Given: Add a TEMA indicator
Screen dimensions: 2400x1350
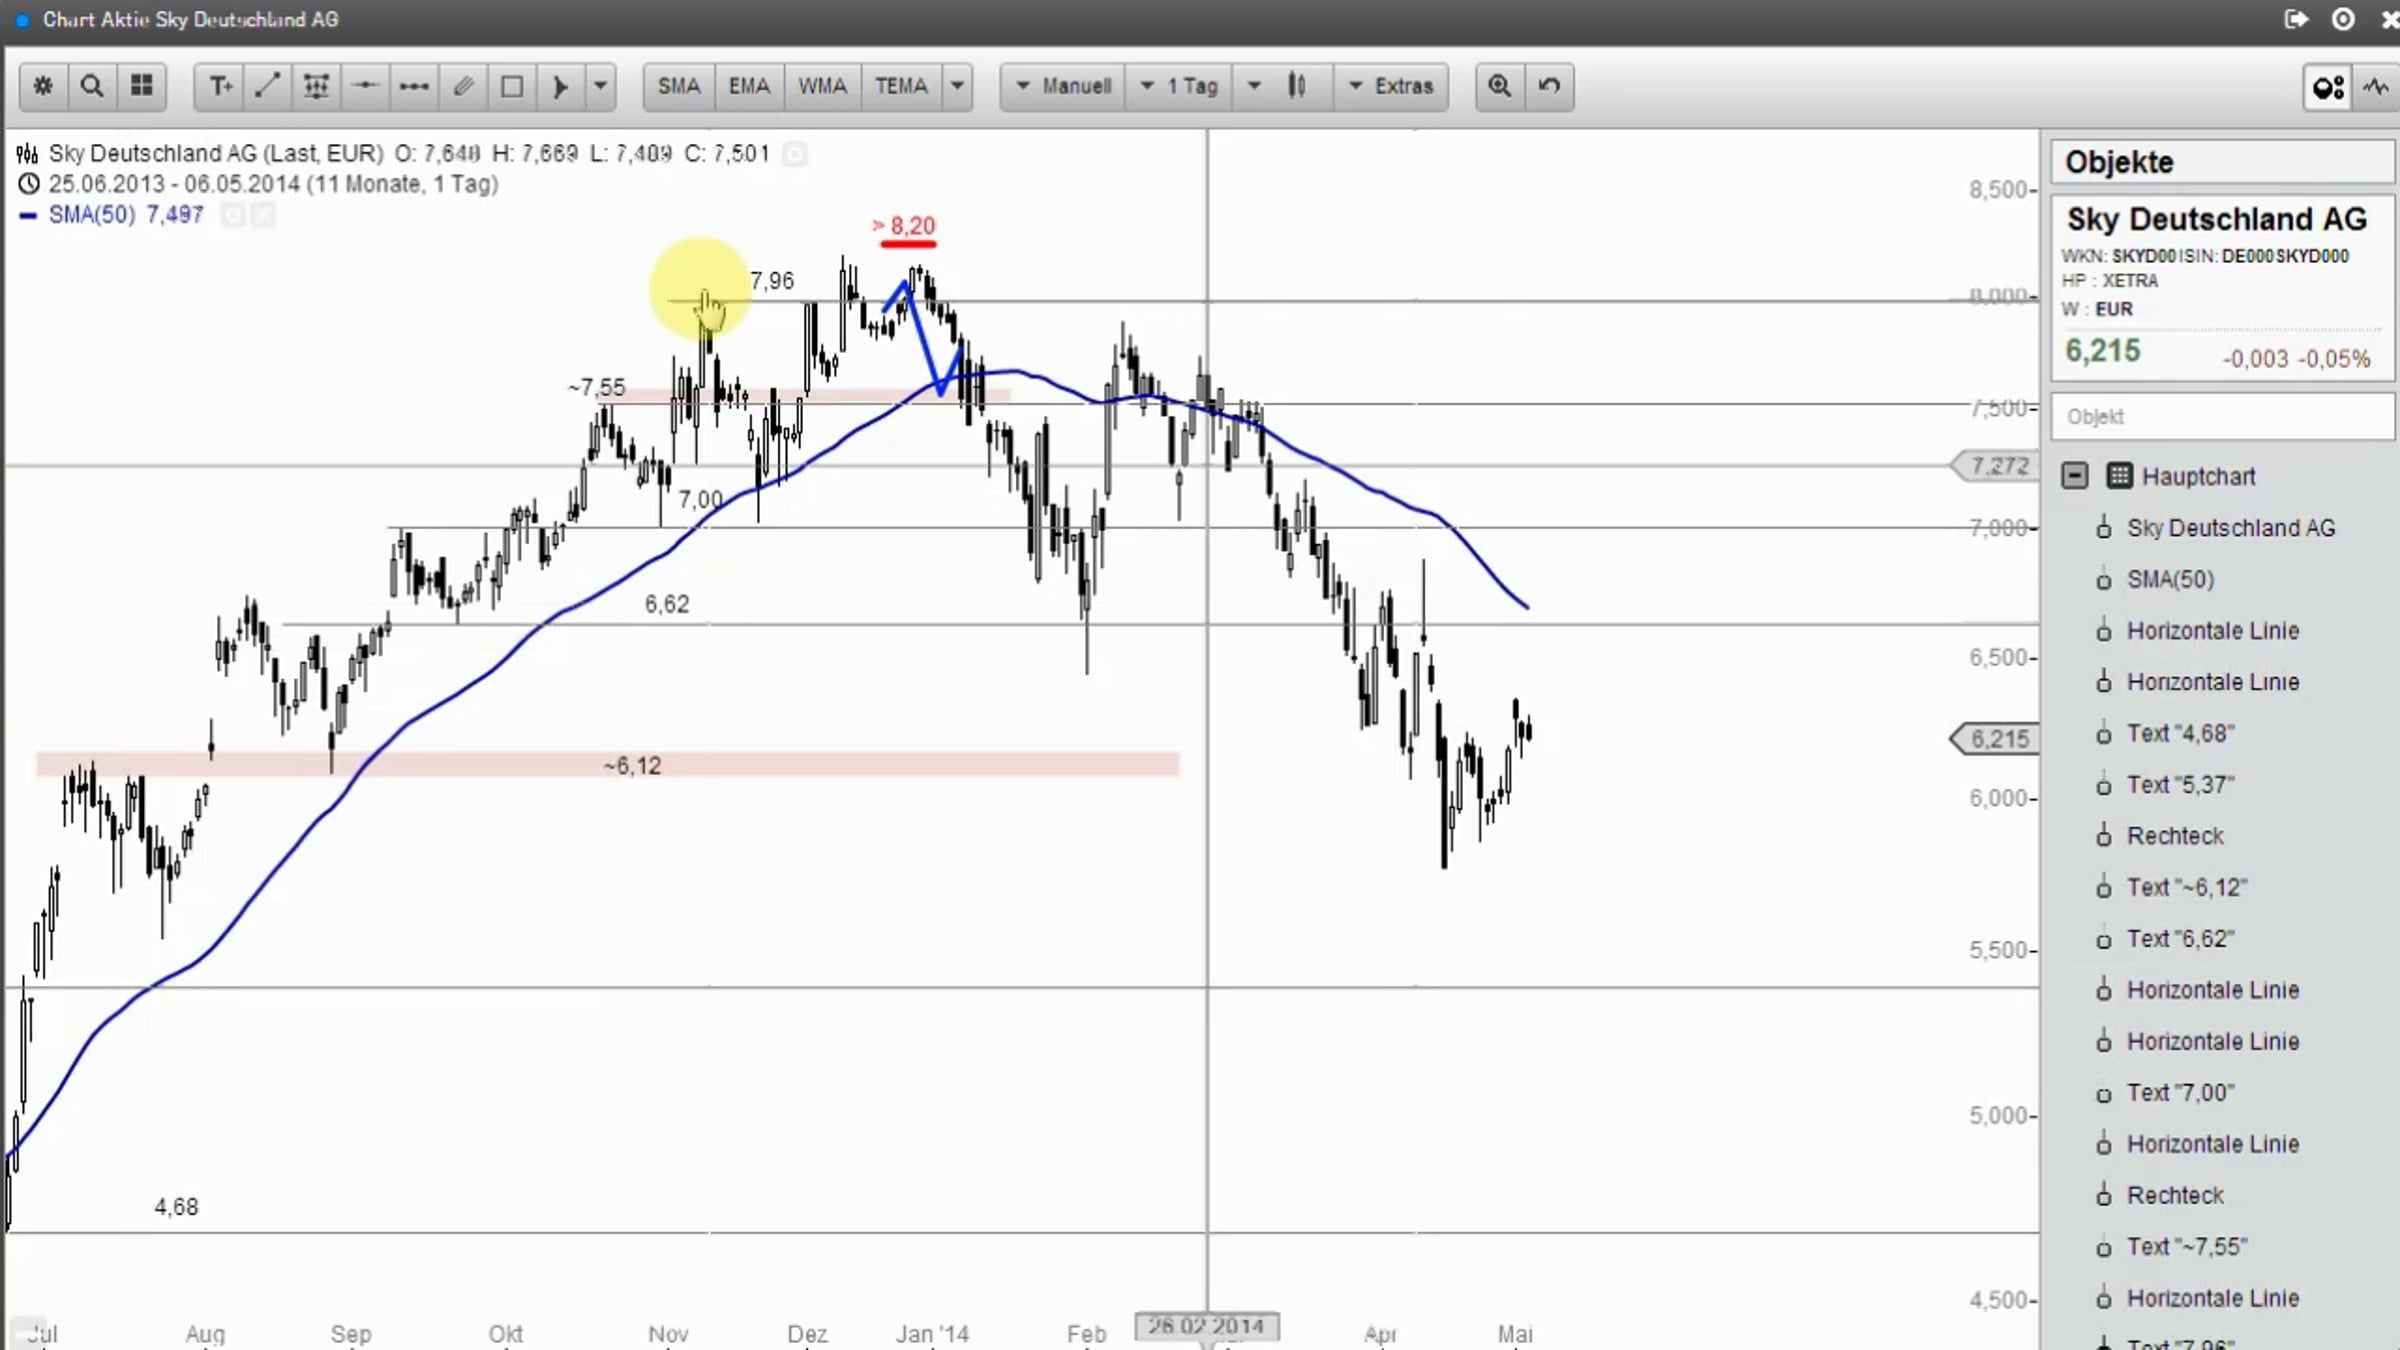Looking at the screenshot, I should click(x=901, y=86).
